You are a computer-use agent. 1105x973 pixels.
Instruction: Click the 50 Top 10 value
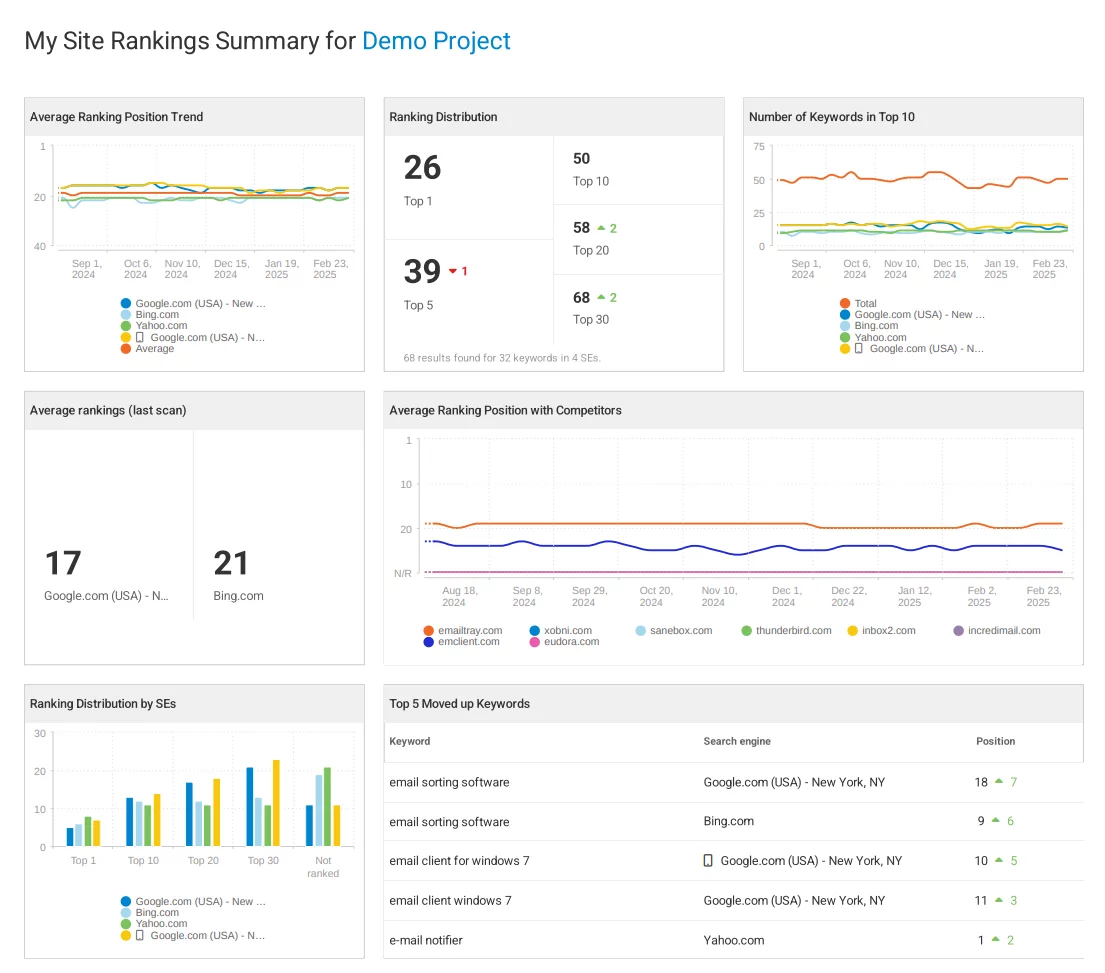(x=581, y=159)
